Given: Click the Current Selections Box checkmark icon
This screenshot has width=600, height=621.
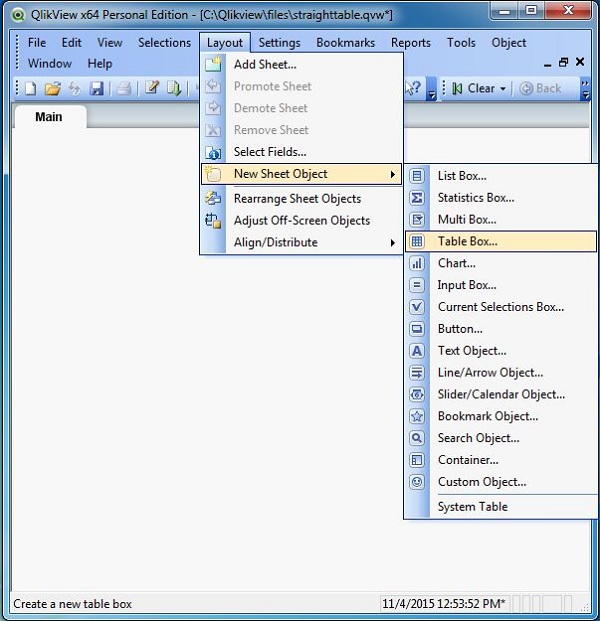Looking at the screenshot, I should [417, 307].
